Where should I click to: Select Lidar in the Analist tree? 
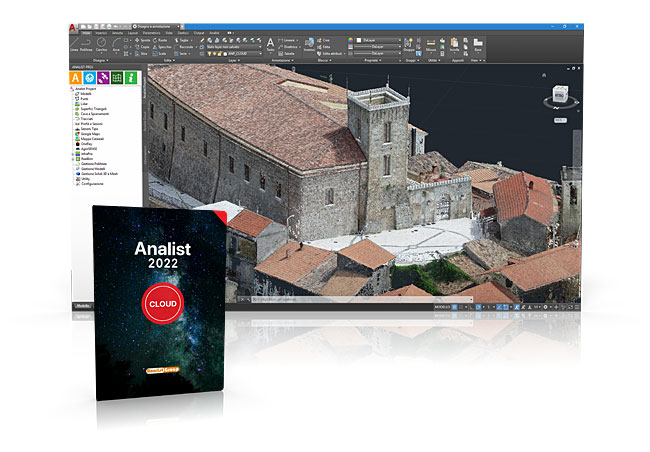[84, 104]
